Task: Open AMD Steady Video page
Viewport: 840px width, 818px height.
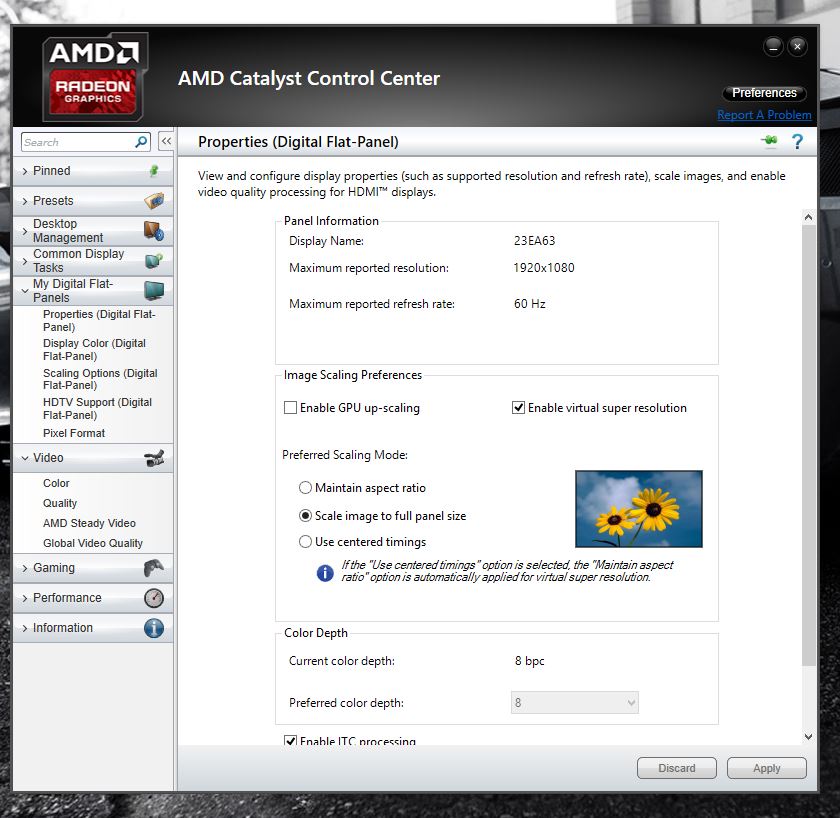Action: (89, 523)
